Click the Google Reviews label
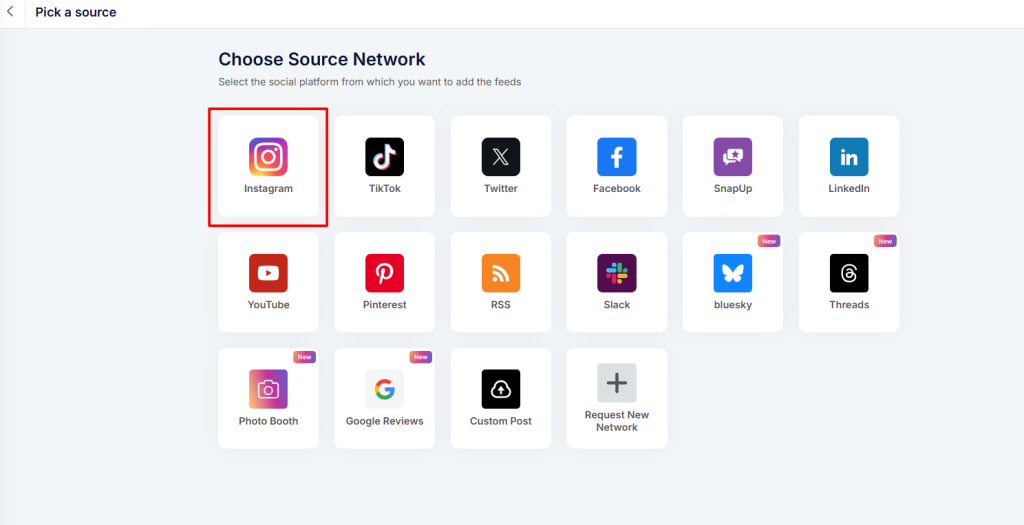Image resolution: width=1024 pixels, height=525 pixels. coord(385,421)
